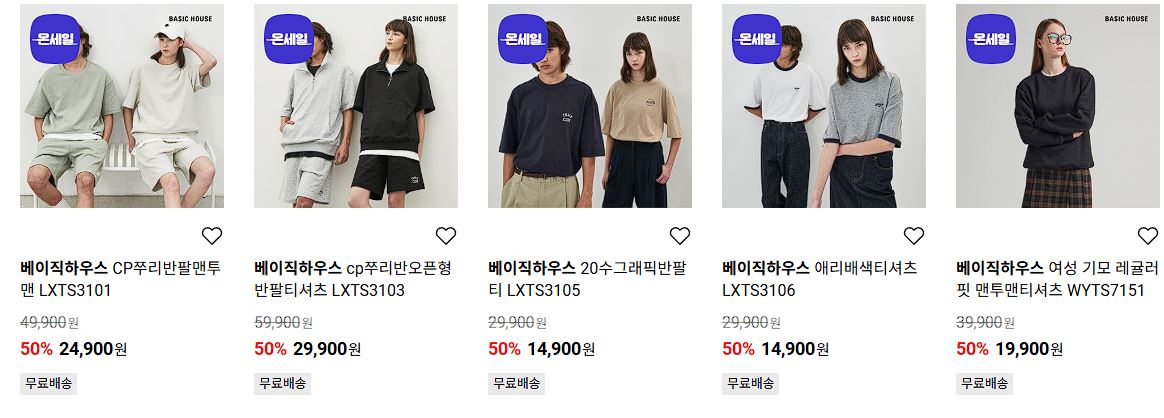The image size is (1164, 418).
Task: Open women's black sweatshirt product photo
Action: pyautogui.click(x=1059, y=106)
